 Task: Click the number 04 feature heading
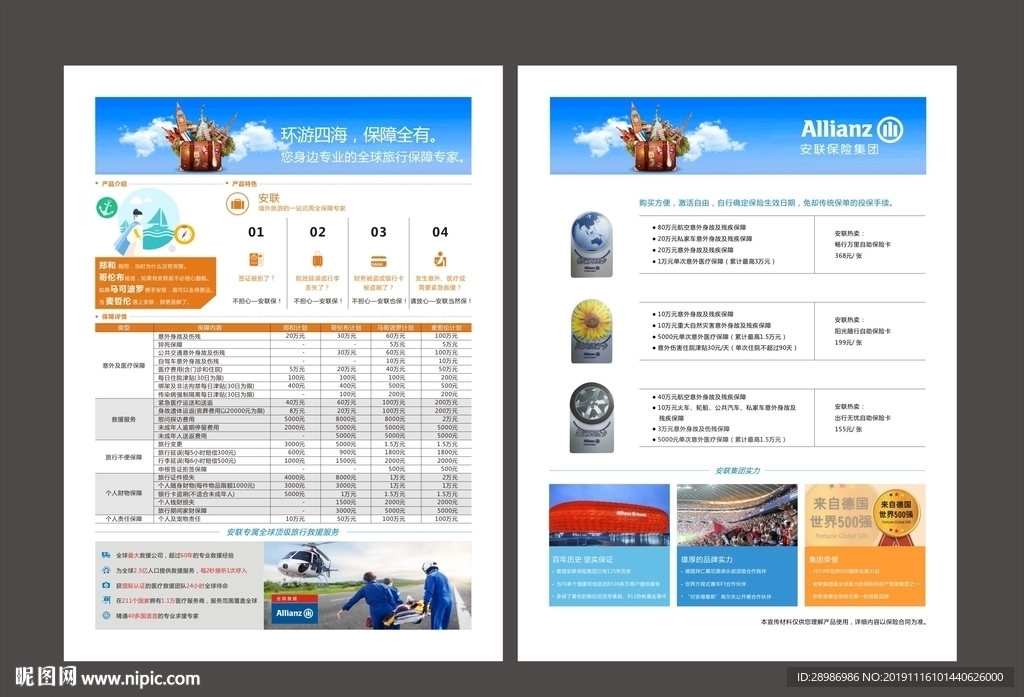pos(440,232)
